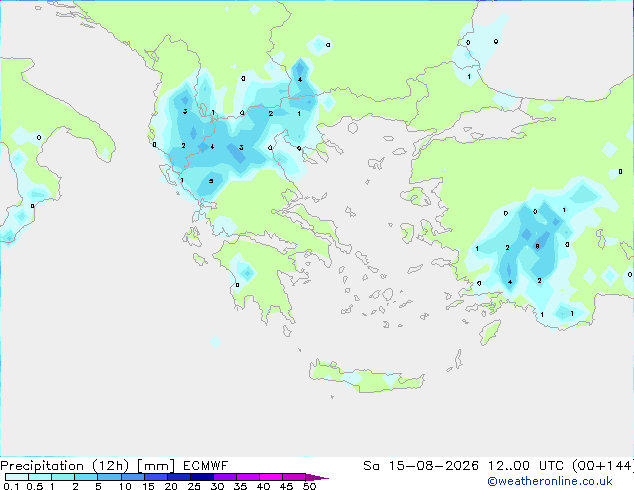Select the 5–10 mm legend color swatch
The image size is (634, 490).
[x=109, y=477]
